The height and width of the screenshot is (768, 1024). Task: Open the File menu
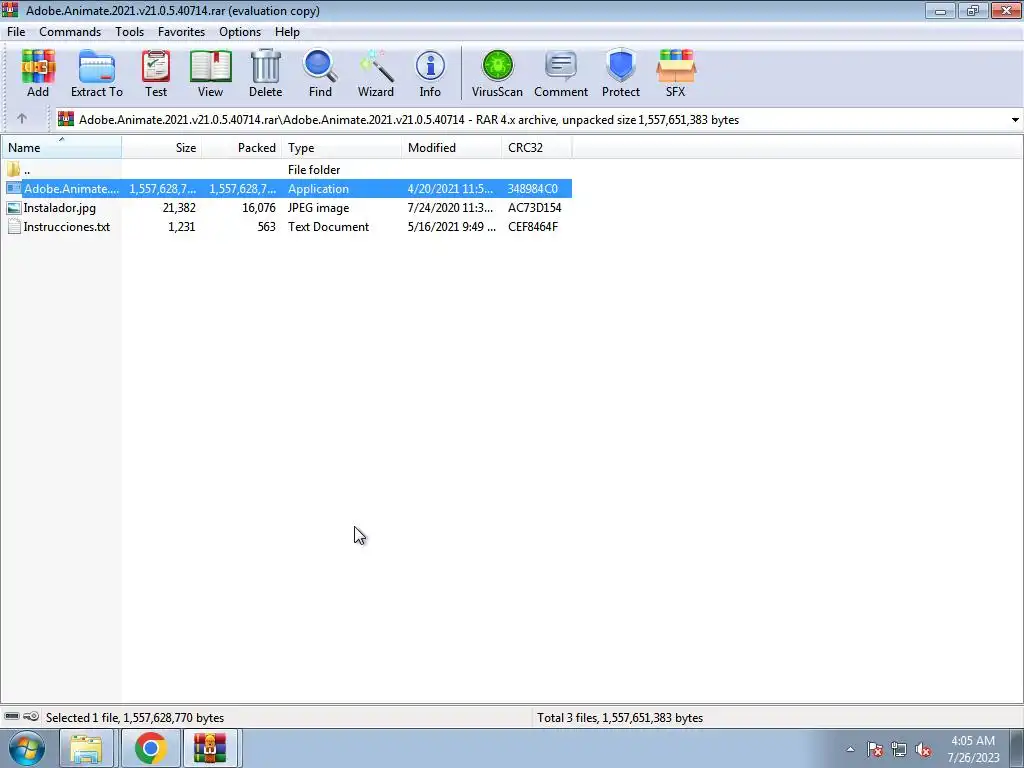click(x=16, y=31)
